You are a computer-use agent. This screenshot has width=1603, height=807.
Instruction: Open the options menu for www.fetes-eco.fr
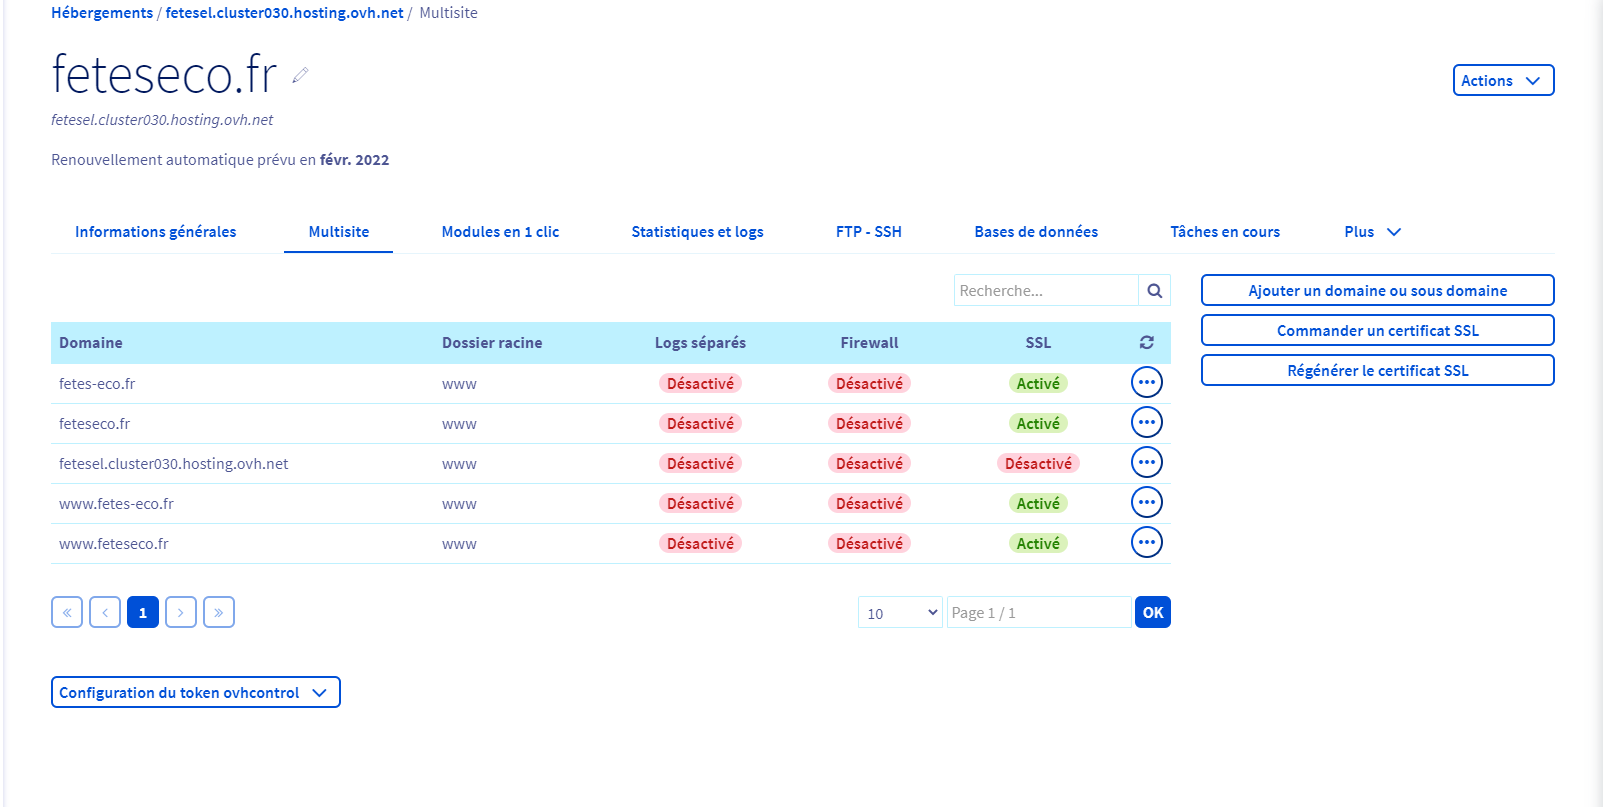[1146, 503]
